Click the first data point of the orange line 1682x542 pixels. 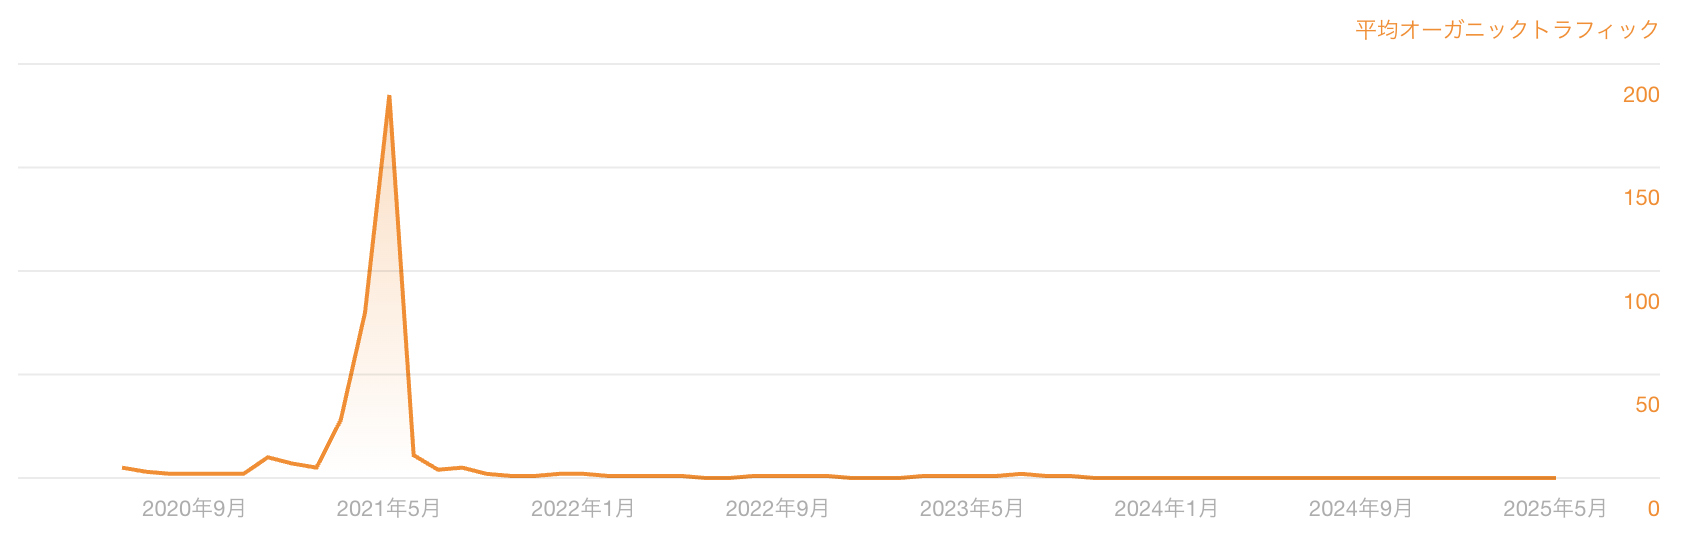click(123, 467)
